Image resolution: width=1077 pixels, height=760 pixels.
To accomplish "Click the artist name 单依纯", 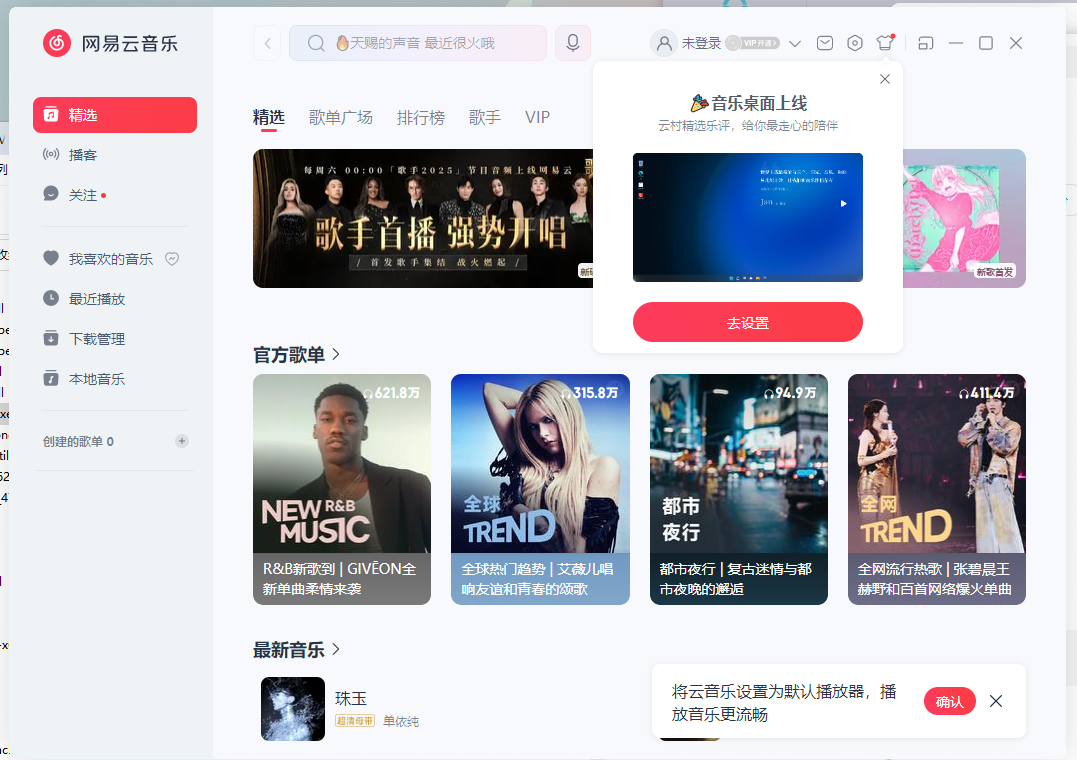I will click(401, 722).
